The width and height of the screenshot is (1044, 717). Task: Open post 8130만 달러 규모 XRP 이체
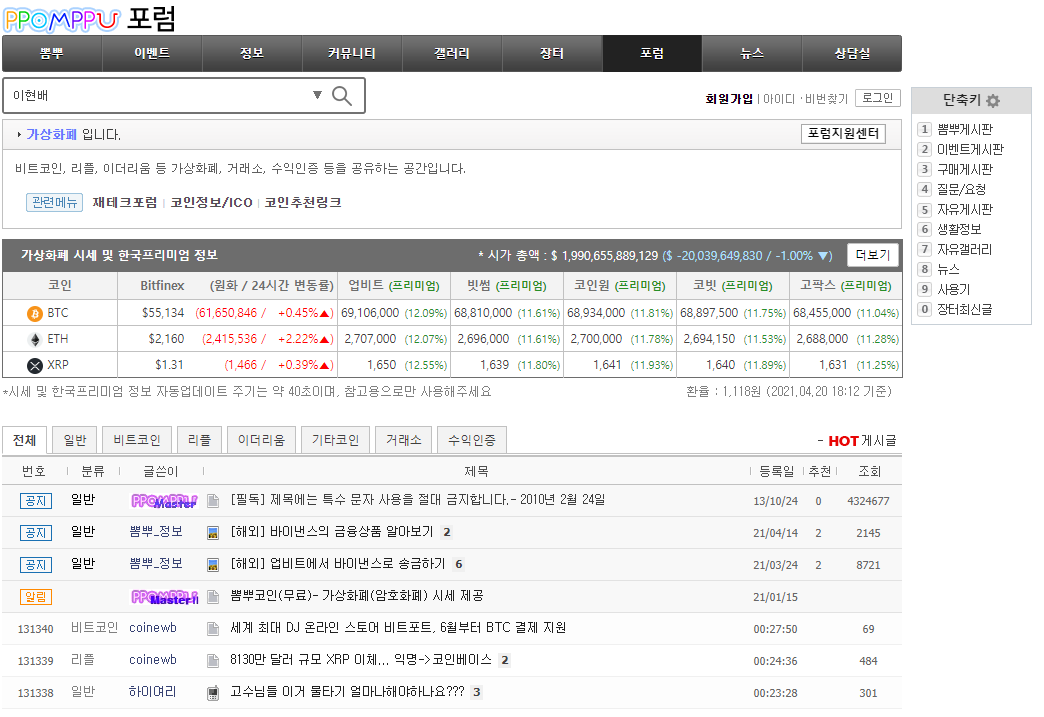[361, 660]
